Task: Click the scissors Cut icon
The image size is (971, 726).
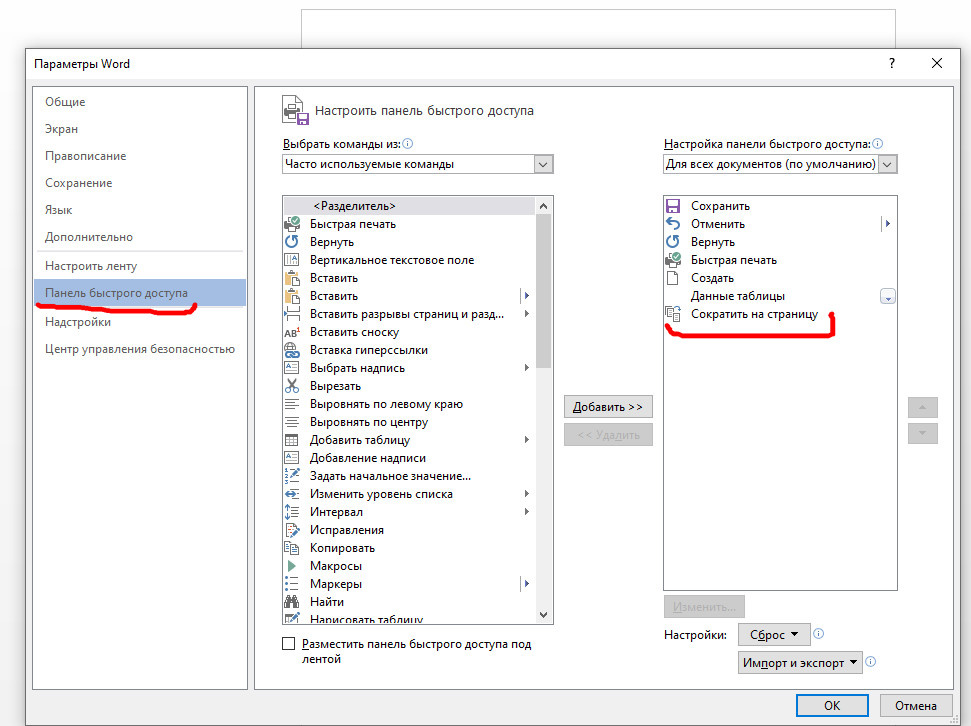Action: click(x=292, y=386)
